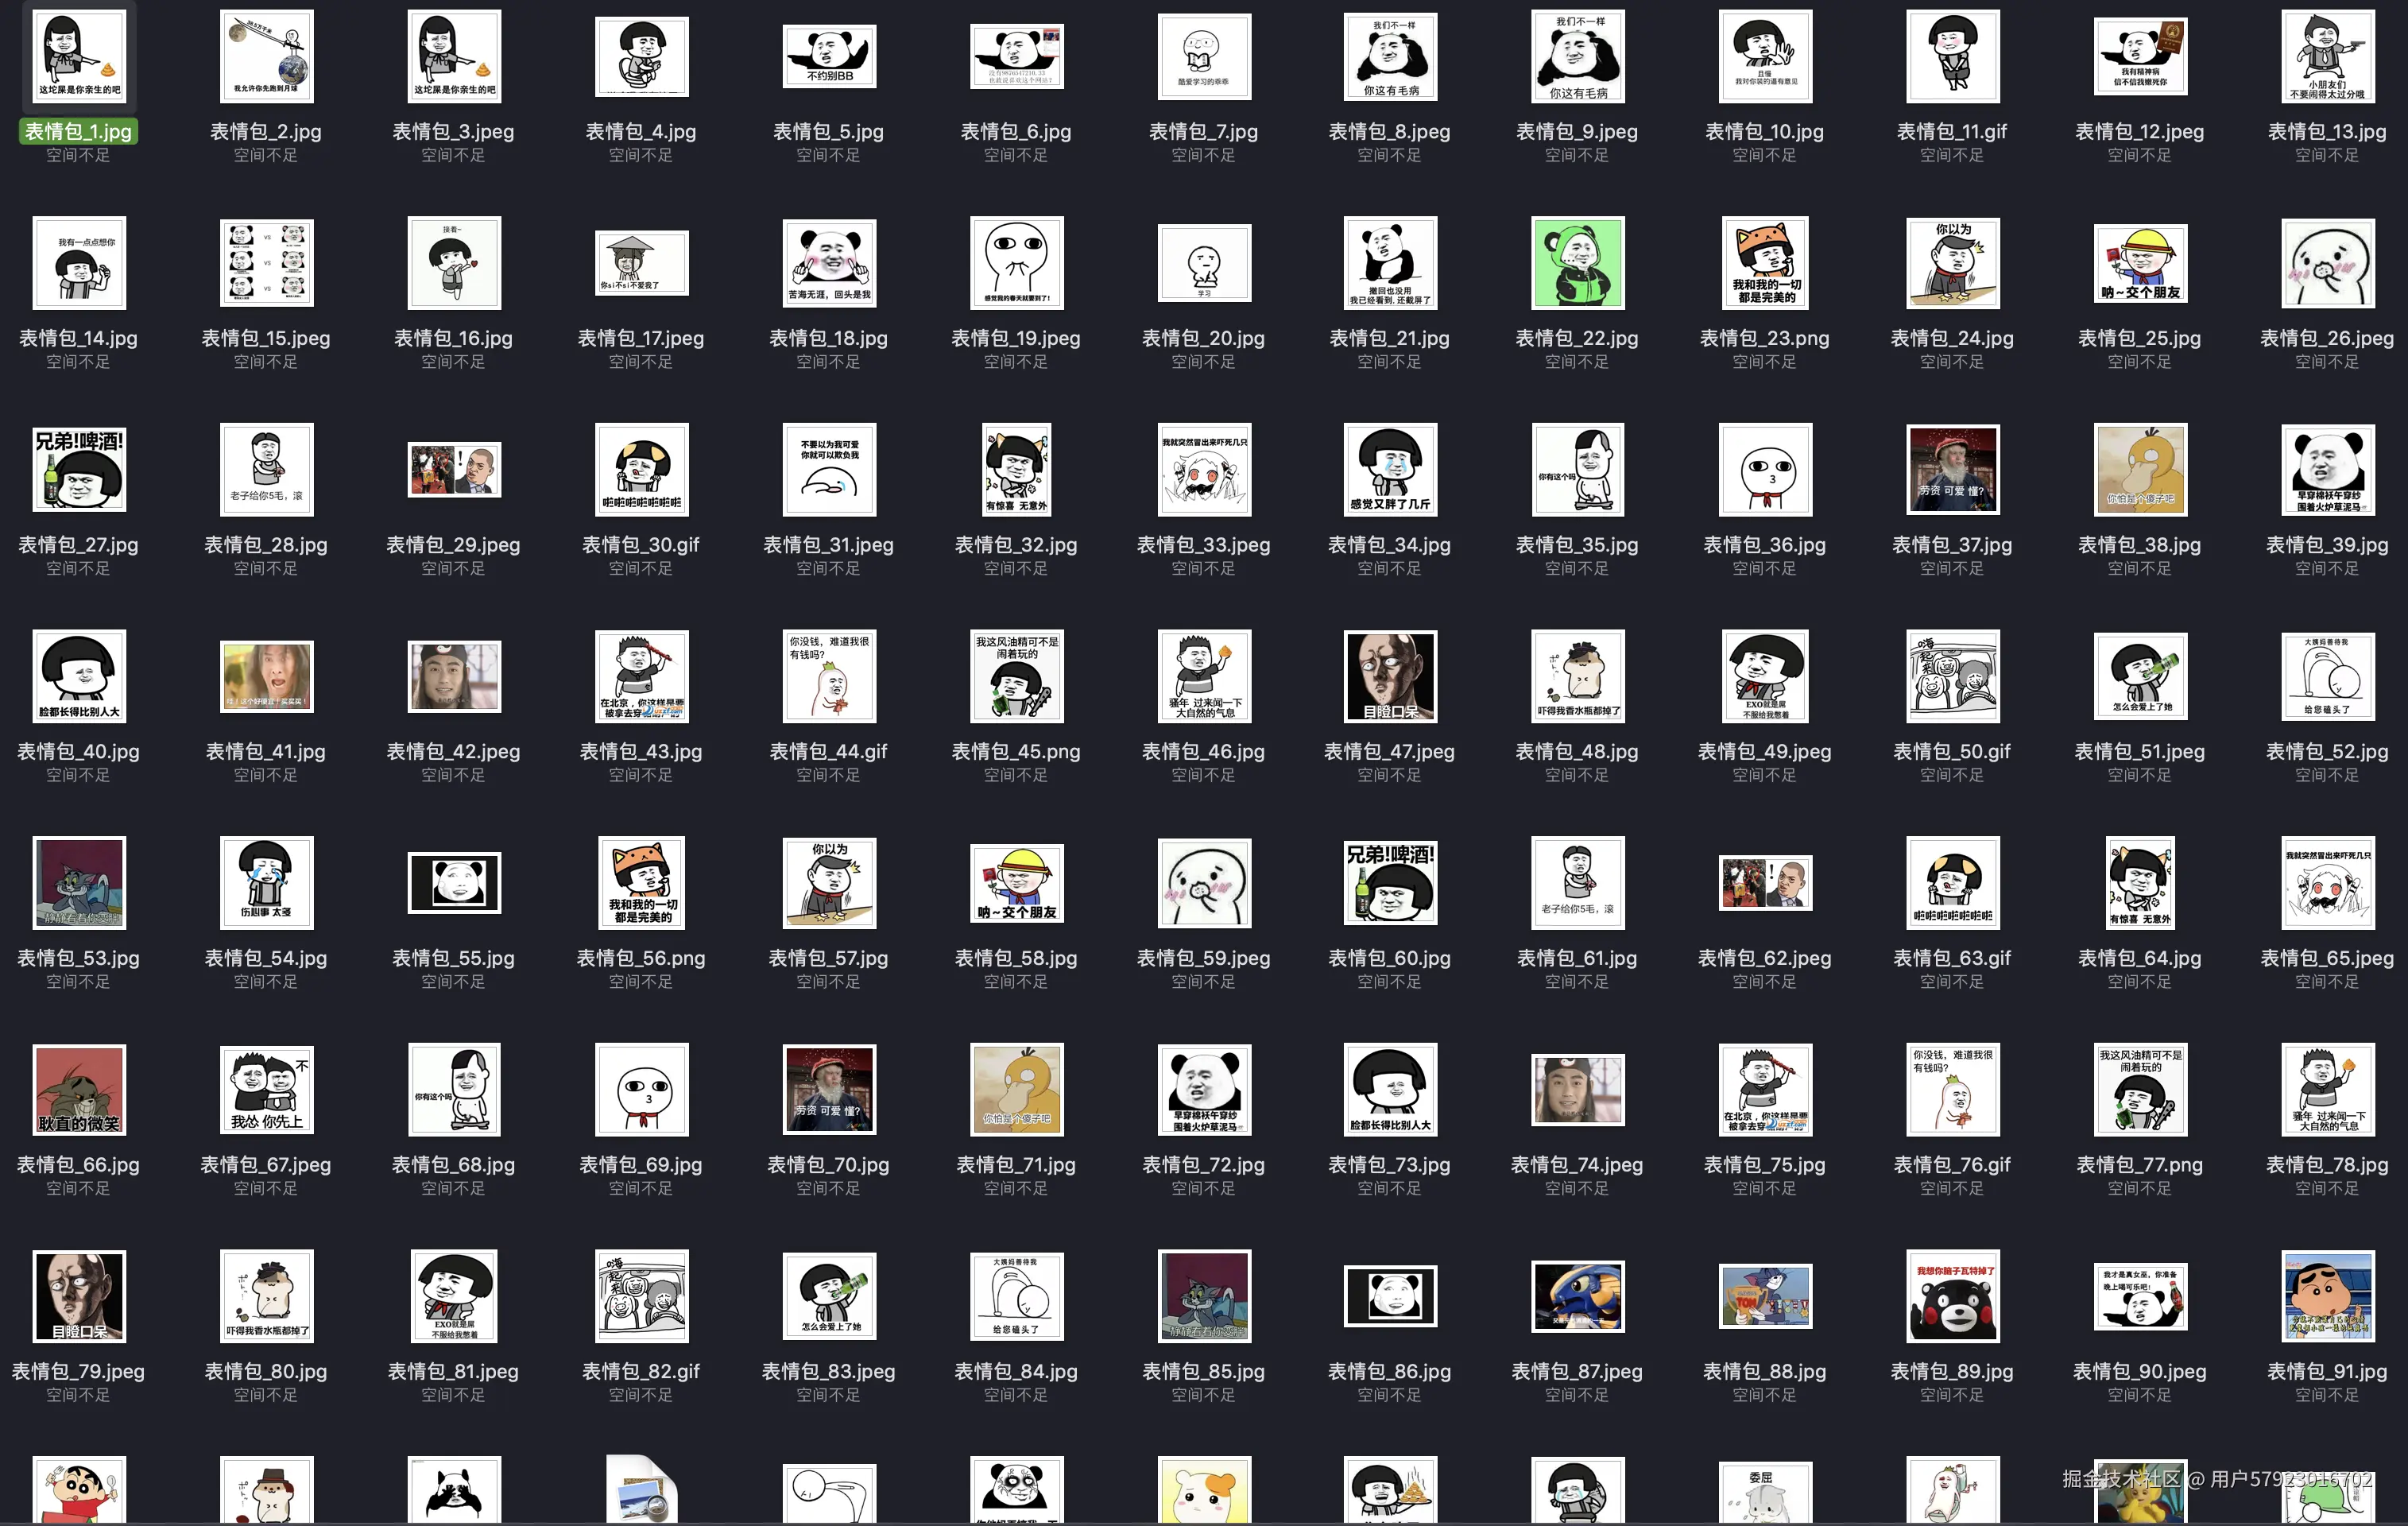Select the 表情包_1.jpg file thumbnail

[x=79, y=56]
